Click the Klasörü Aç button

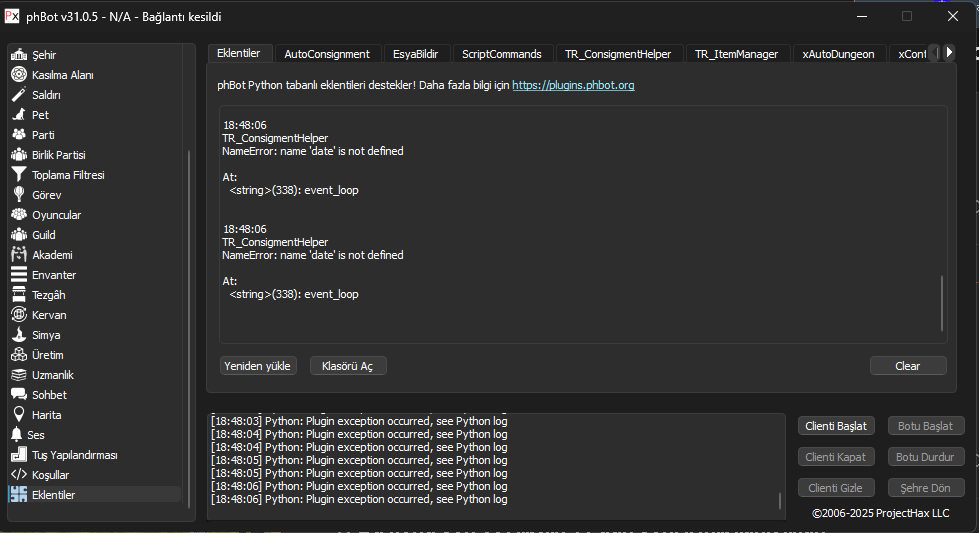click(347, 366)
